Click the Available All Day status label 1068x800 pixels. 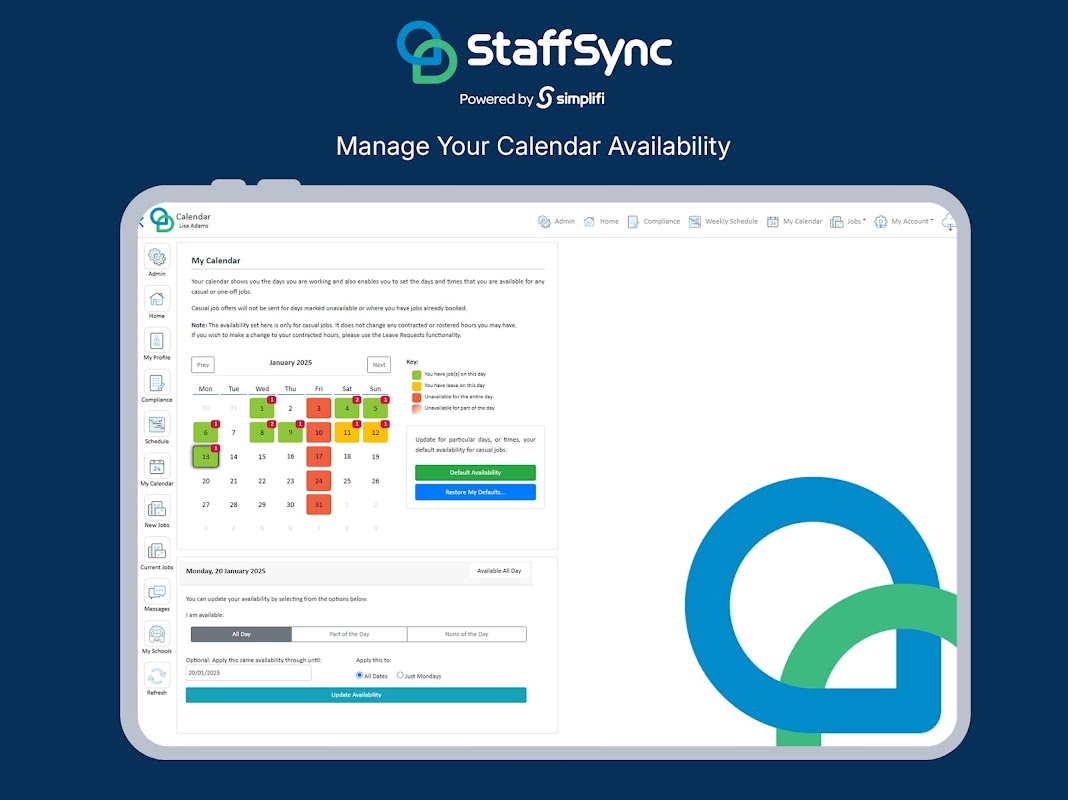pos(499,571)
